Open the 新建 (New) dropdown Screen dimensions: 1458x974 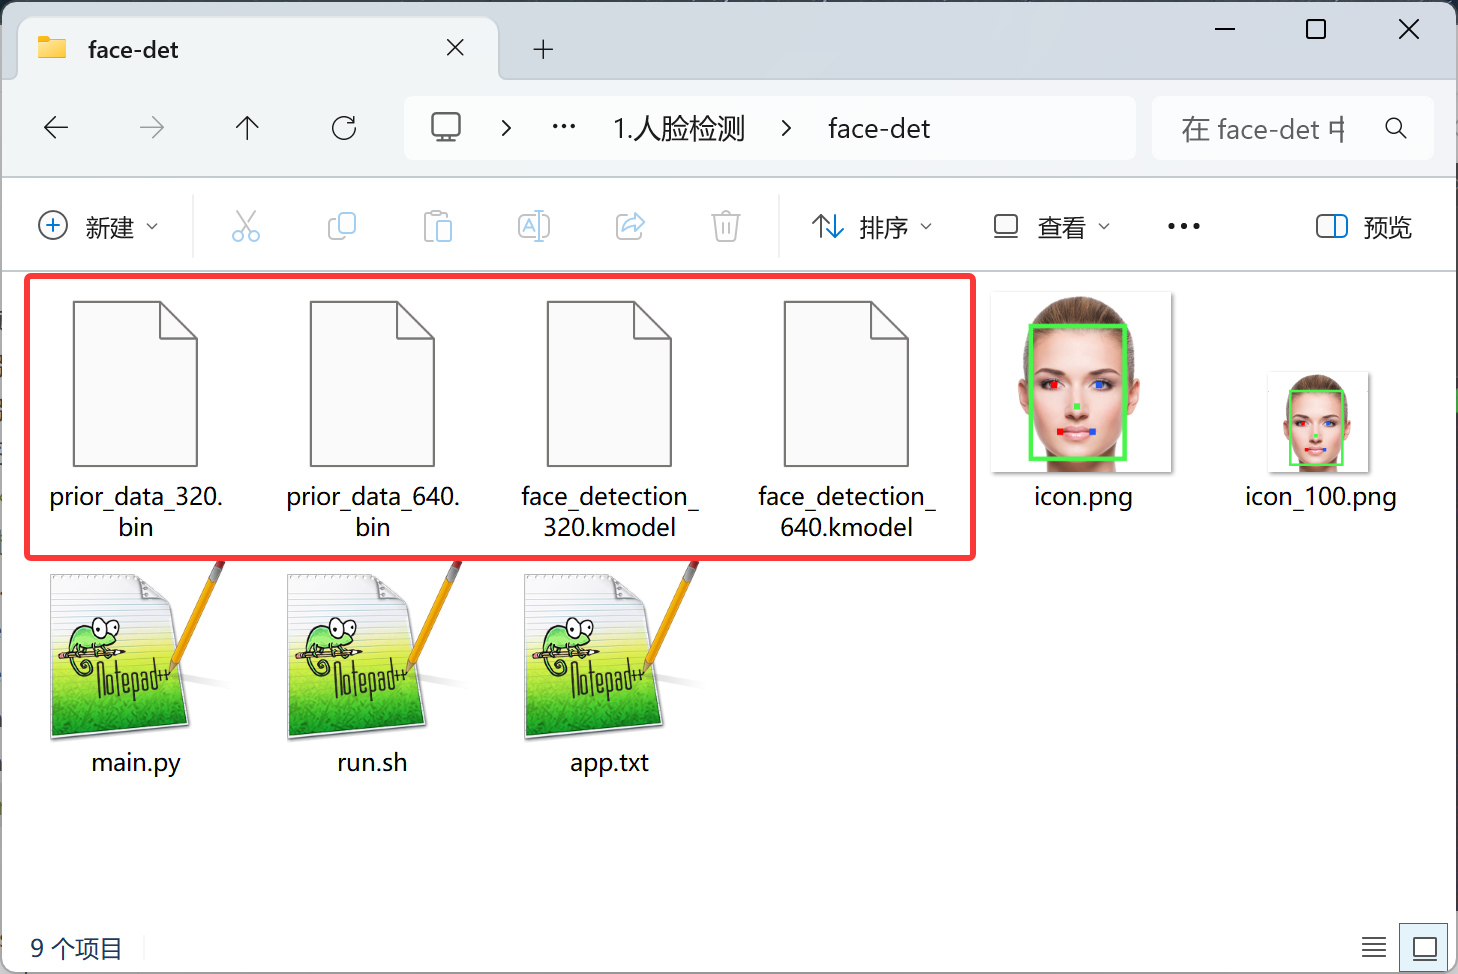point(98,227)
